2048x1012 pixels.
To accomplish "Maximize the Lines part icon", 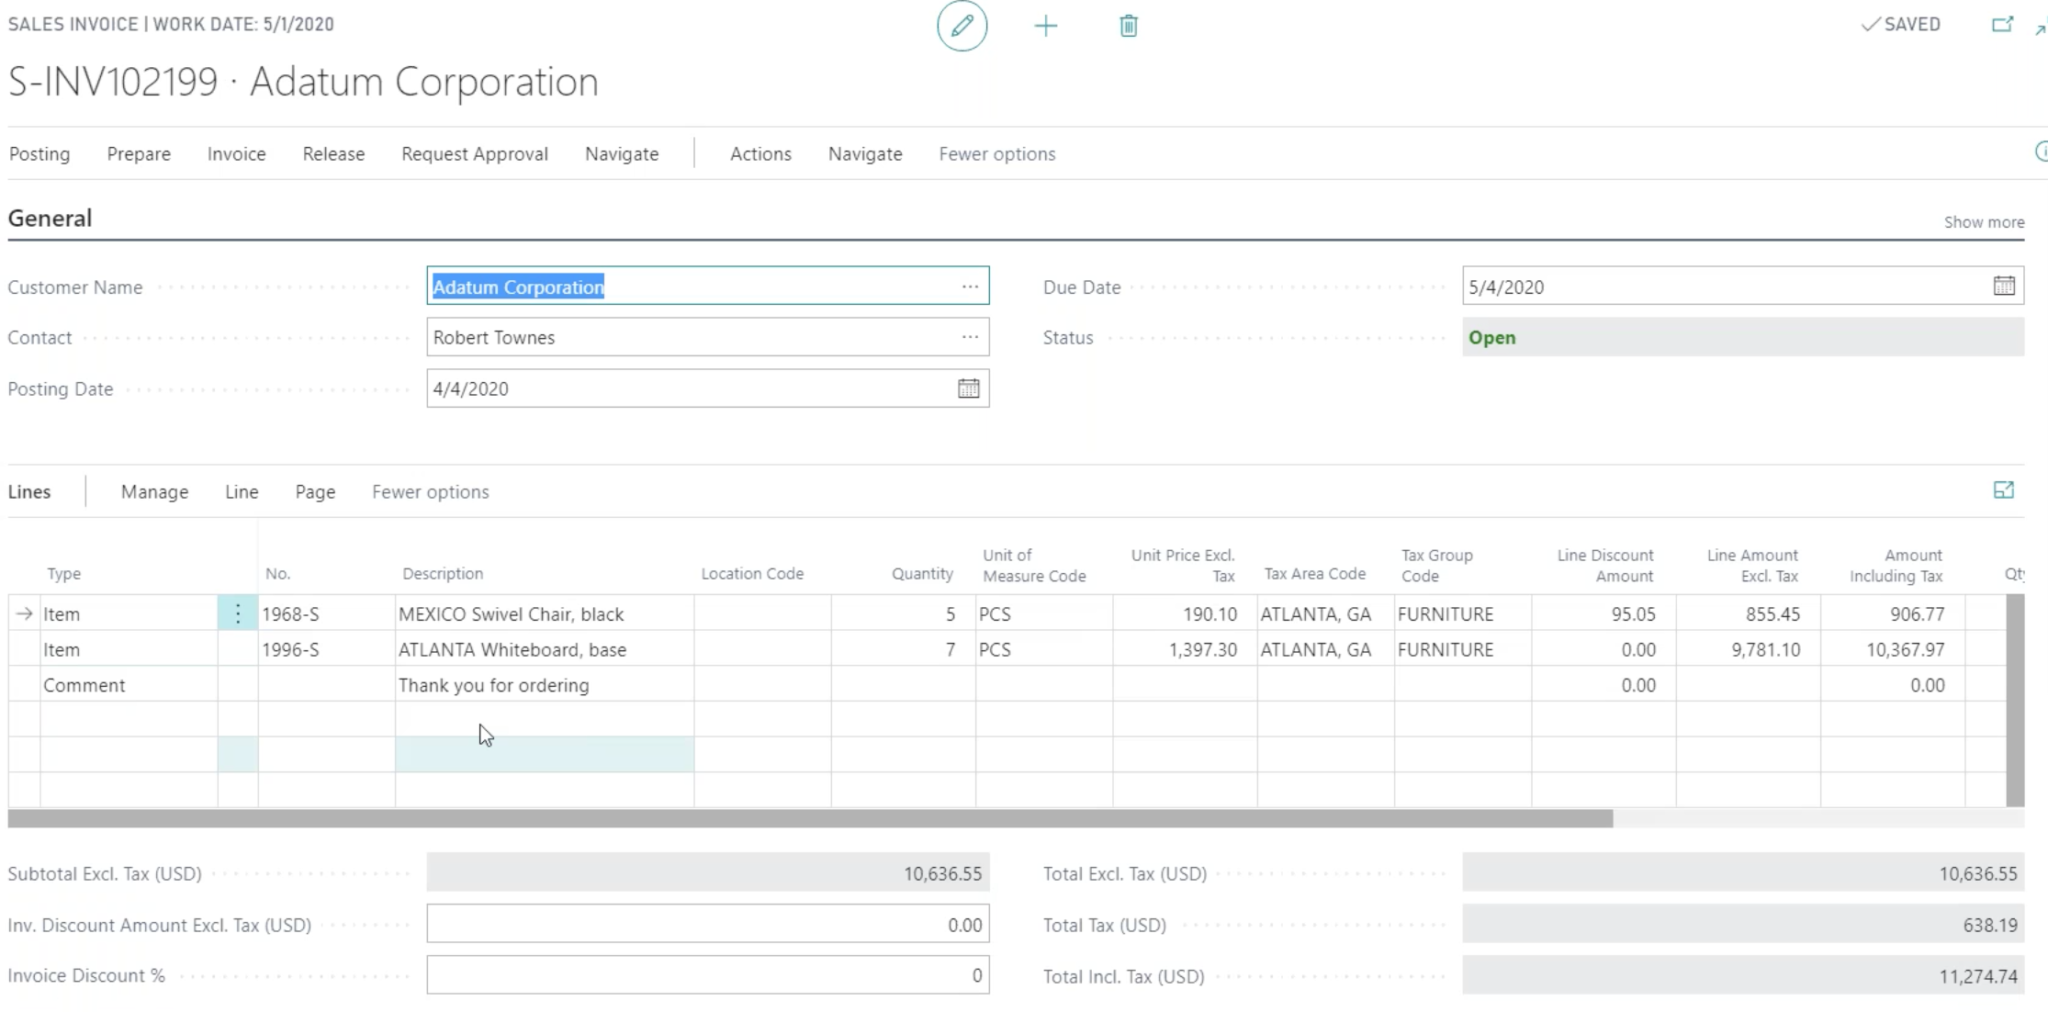I will [x=2004, y=490].
